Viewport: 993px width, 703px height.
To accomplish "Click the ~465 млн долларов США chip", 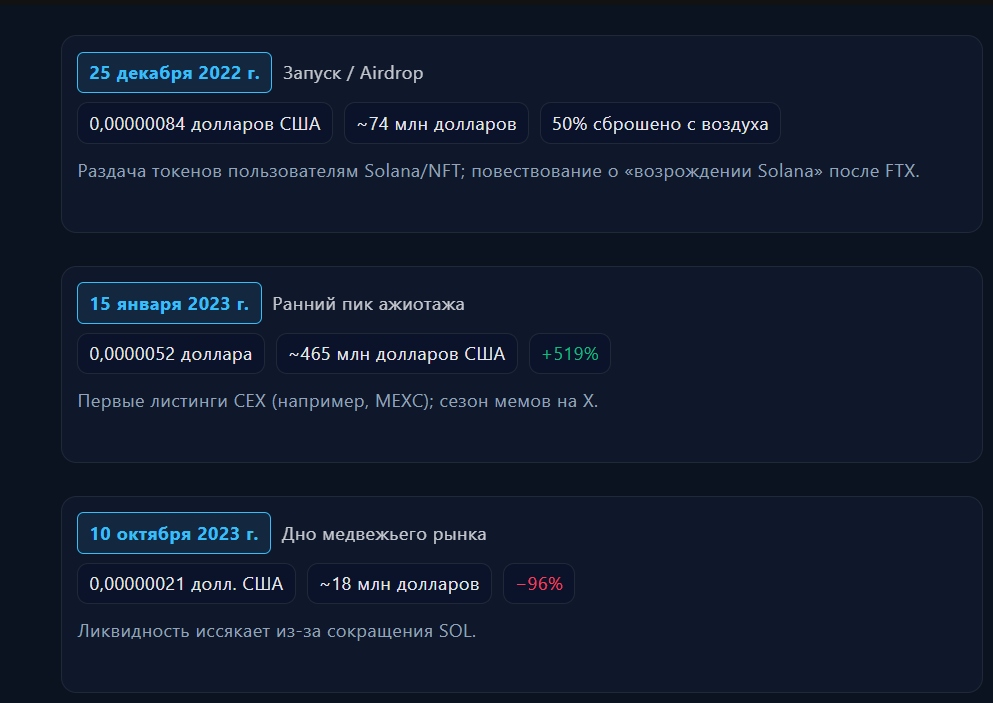I will coord(397,354).
